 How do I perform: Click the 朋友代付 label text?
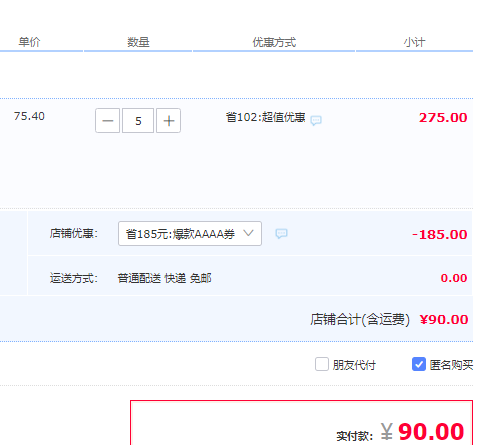354,365
